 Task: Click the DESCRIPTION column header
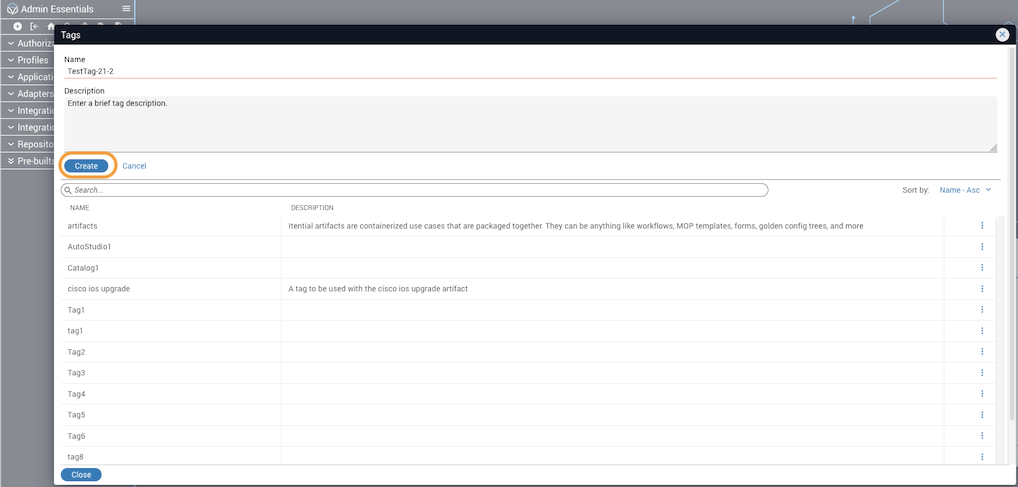(312, 208)
